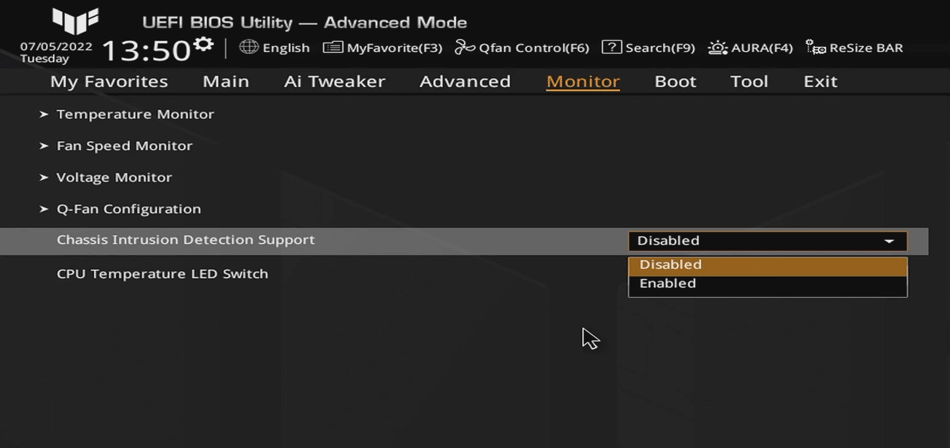The width and height of the screenshot is (950, 448).
Task: Open the Advanced tab
Action: (465, 81)
